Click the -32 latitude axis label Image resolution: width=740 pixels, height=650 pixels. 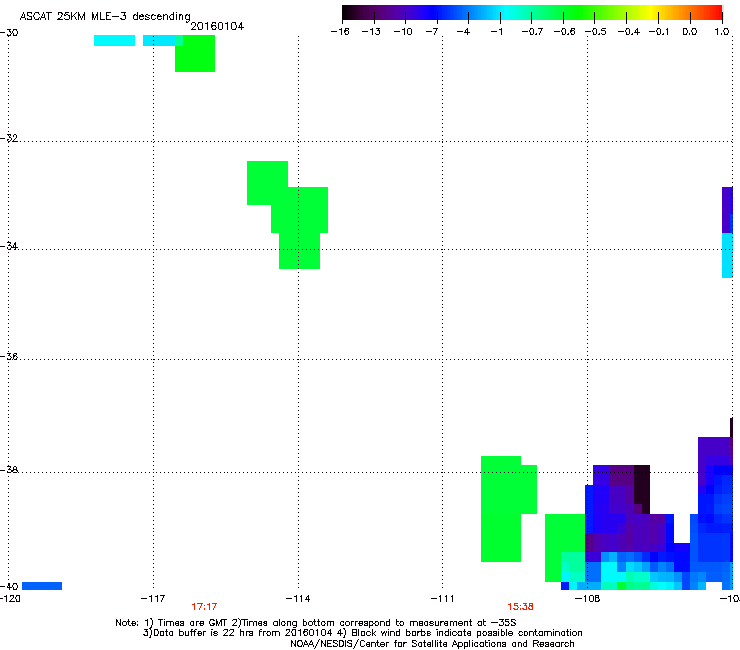(9, 138)
